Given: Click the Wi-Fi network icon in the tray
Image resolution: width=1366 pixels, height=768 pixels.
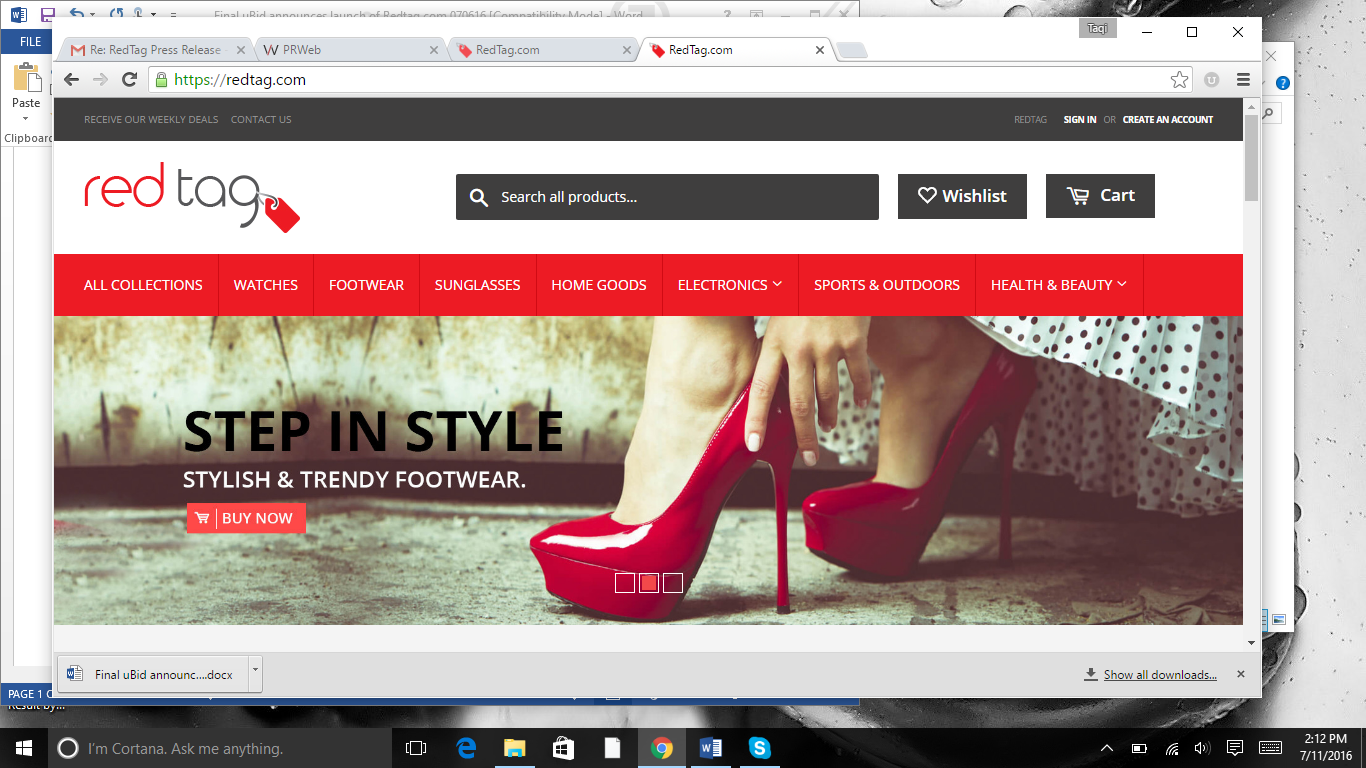Looking at the screenshot, I should pyautogui.click(x=1171, y=748).
